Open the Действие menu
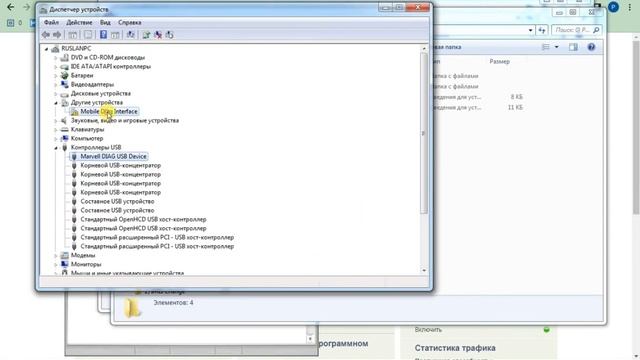Screen dimensions: 640x360 79,22
